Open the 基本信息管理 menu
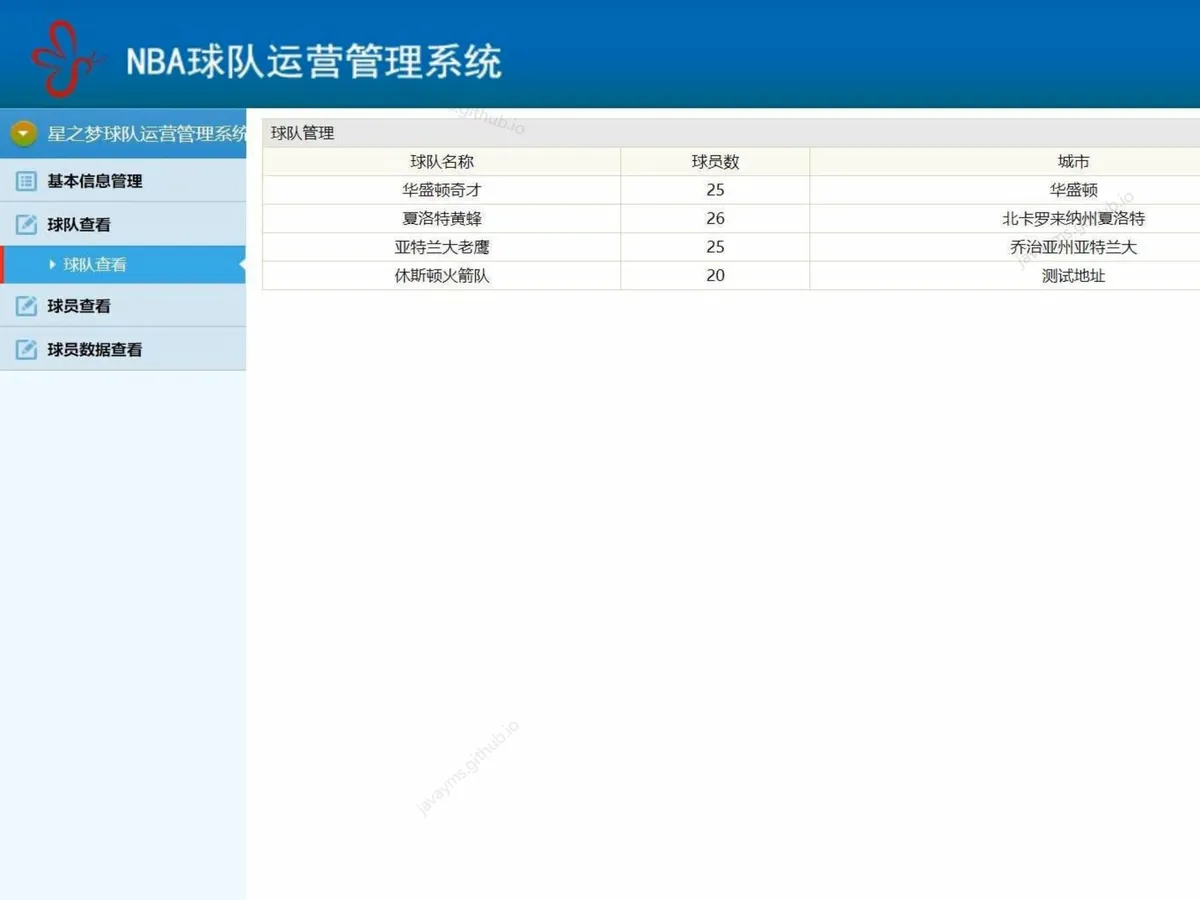The image size is (1200, 900). 123,181
